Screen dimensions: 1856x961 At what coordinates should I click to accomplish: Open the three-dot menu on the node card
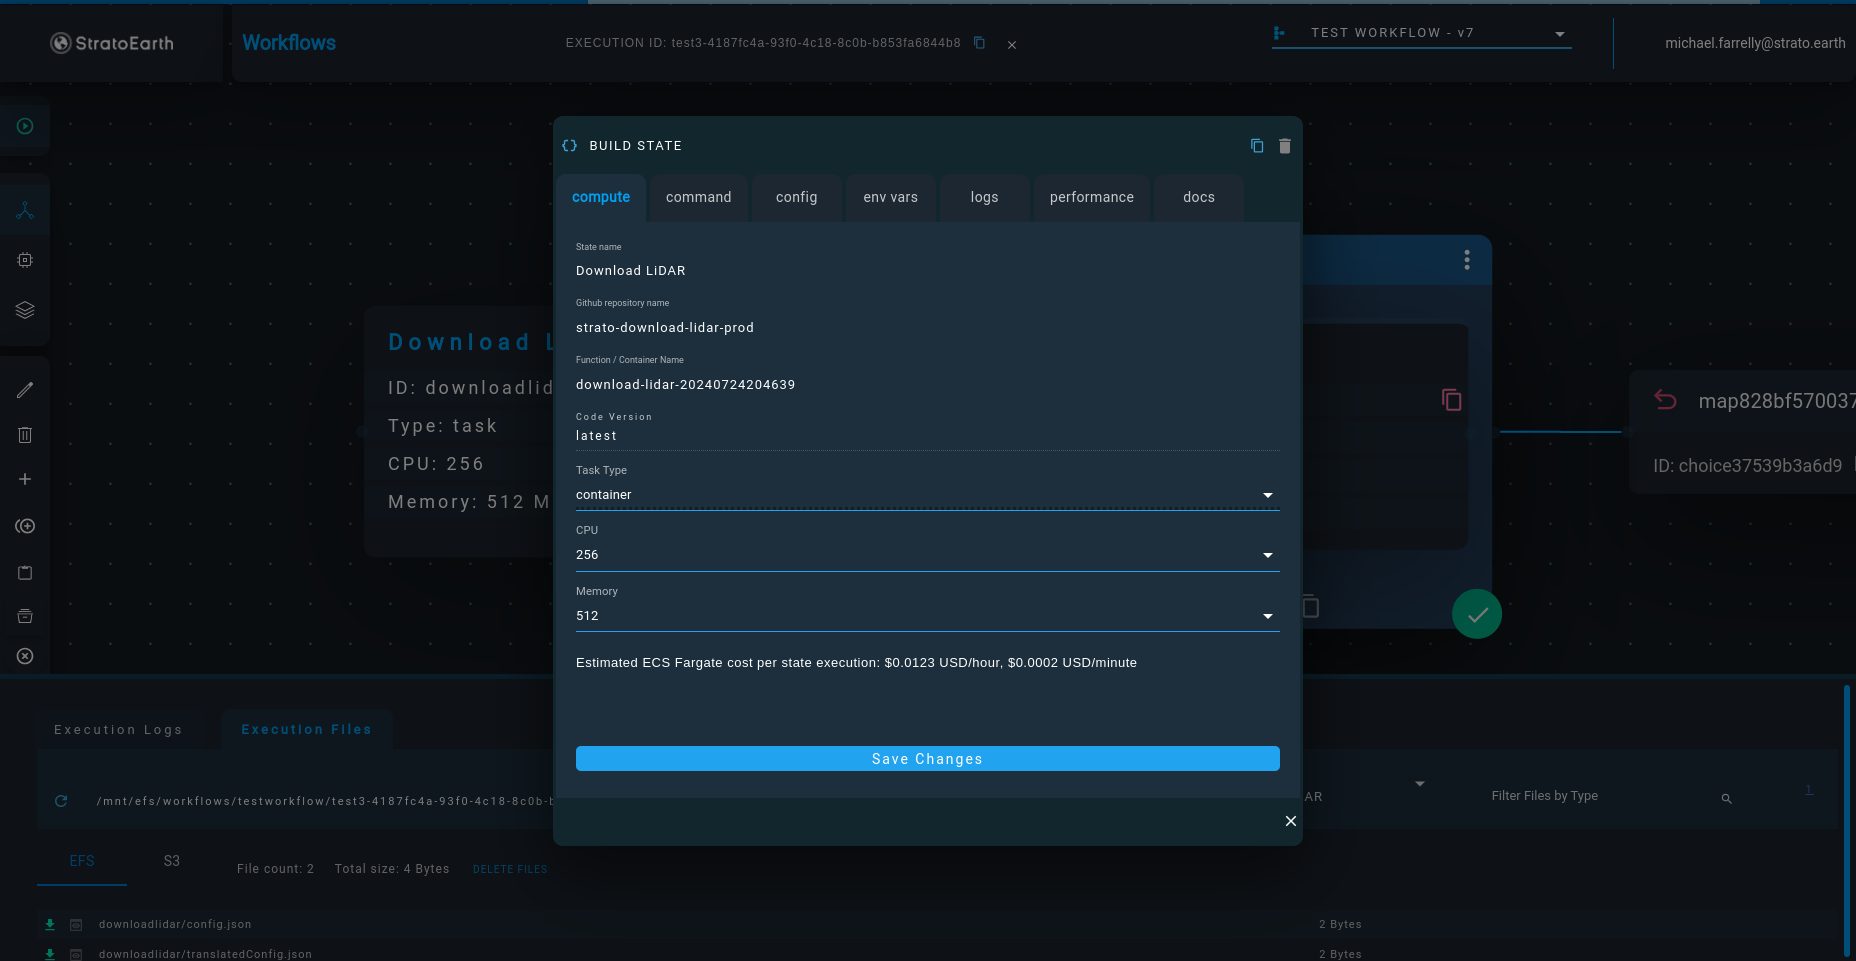(x=1467, y=260)
